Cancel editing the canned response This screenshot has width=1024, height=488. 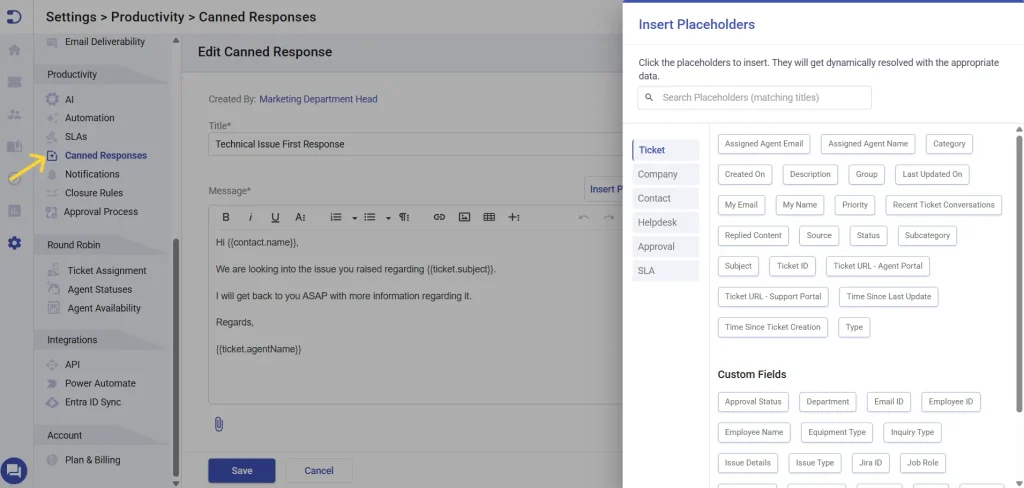click(x=319, y=470)
